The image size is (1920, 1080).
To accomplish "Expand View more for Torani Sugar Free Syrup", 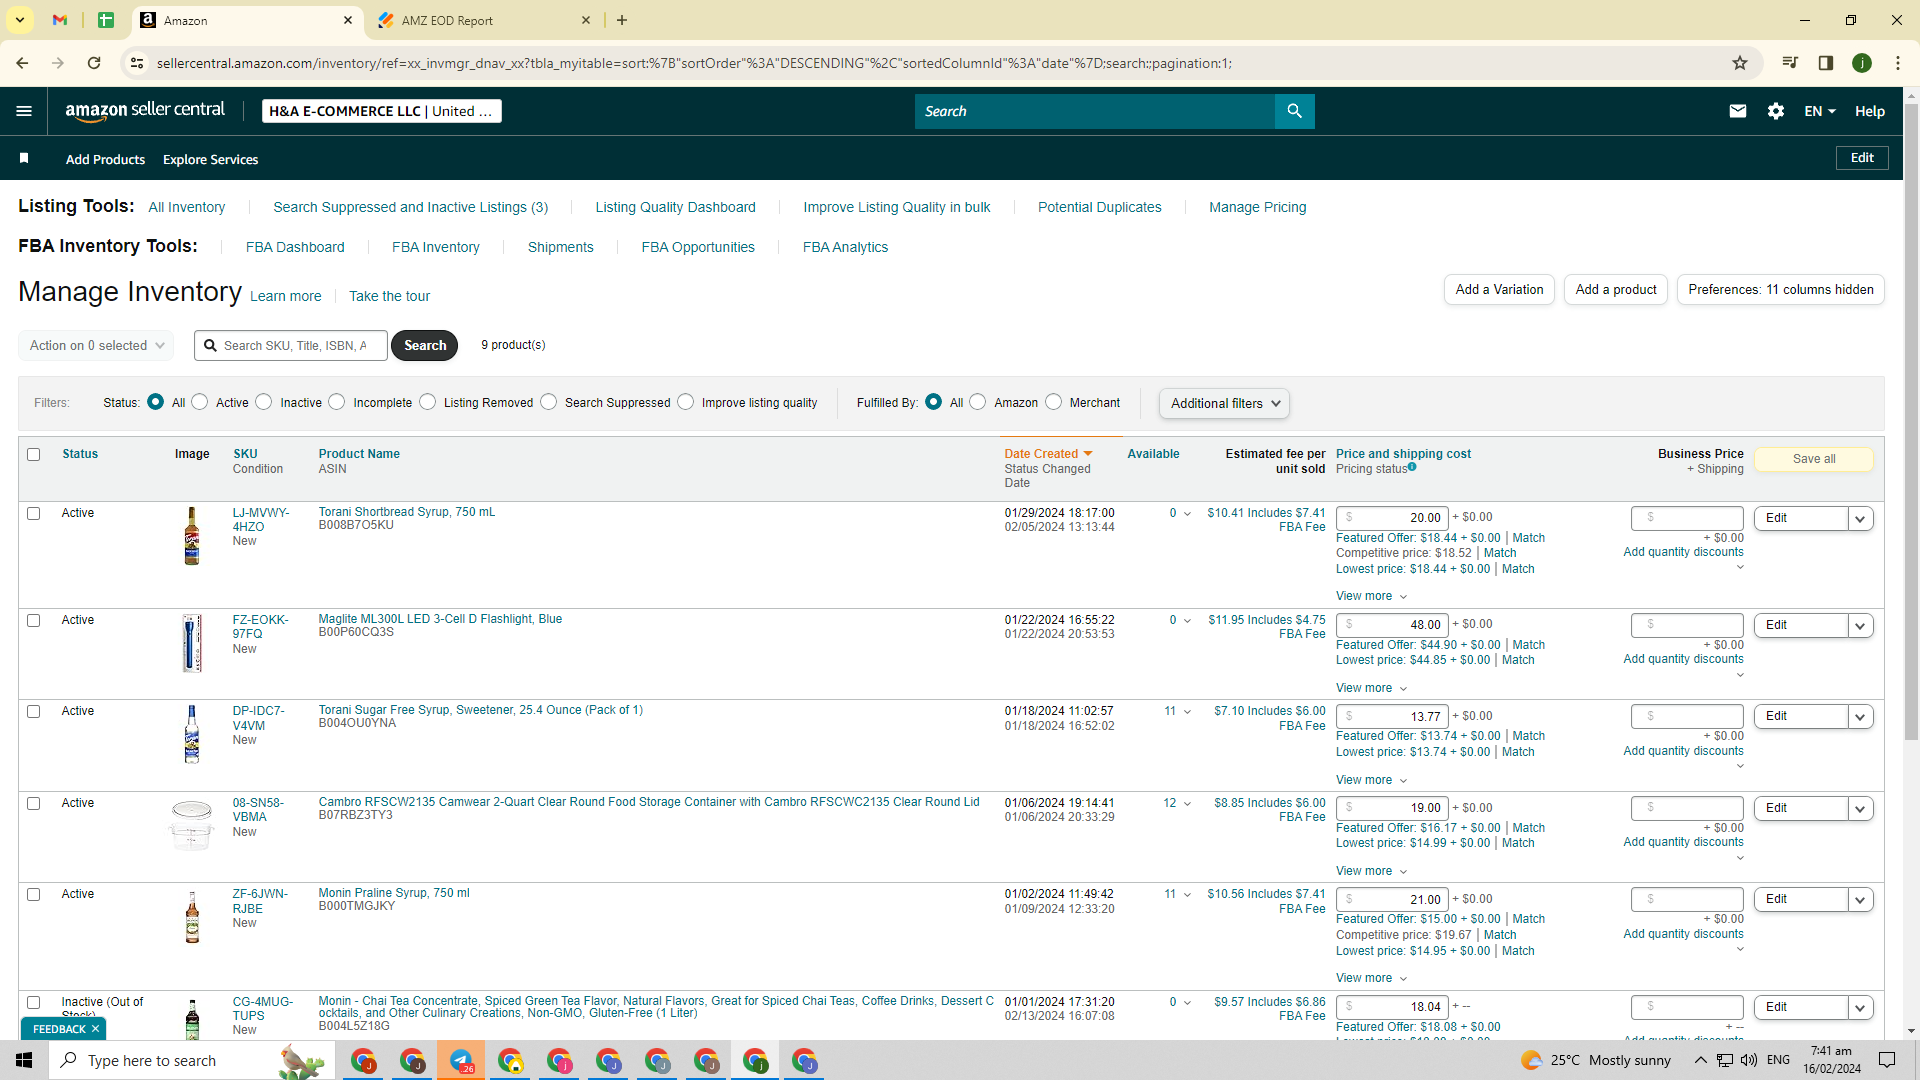I will click(1372, 780).
